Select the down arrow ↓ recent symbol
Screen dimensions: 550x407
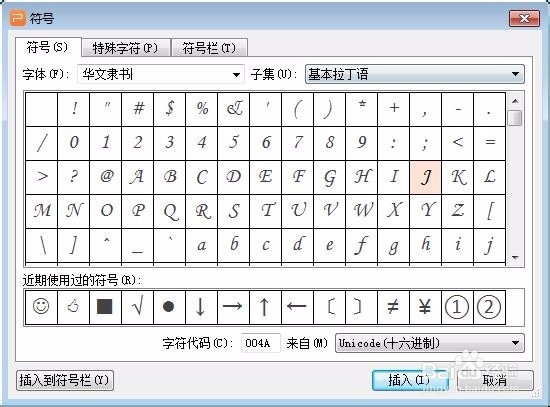(201, 307)
